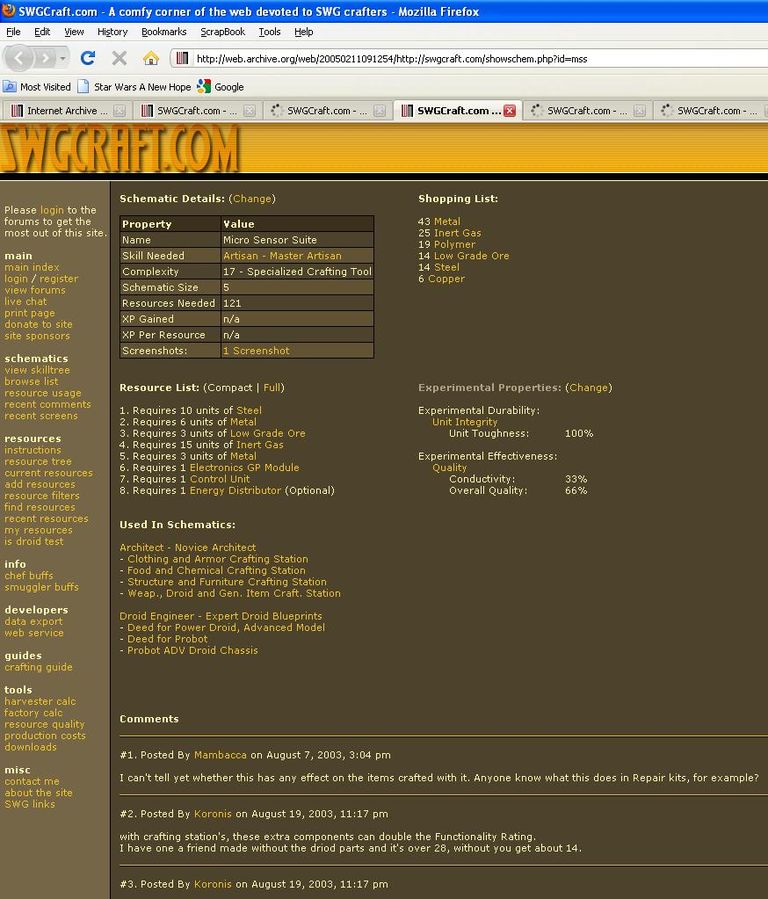Click the stop loading X icon
Screen dimensions: 768x899
point(119,58)
